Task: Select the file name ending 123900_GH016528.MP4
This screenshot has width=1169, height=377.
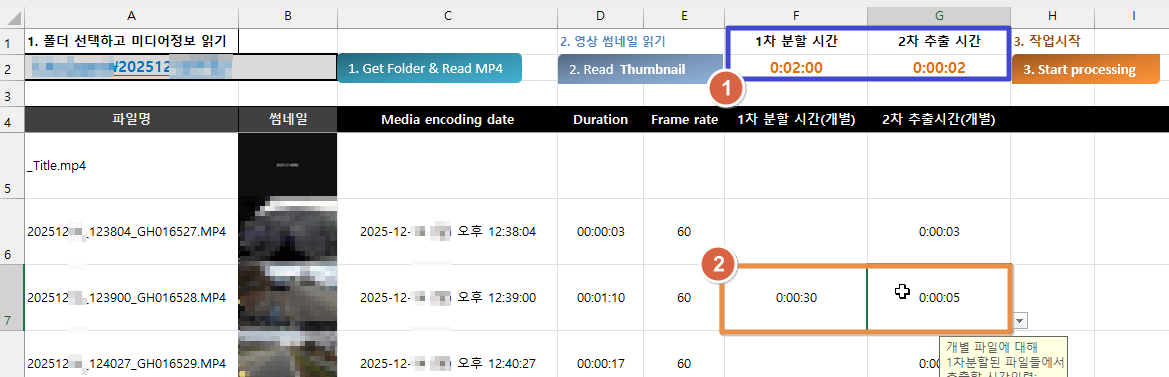Action: tap(131, 297)
